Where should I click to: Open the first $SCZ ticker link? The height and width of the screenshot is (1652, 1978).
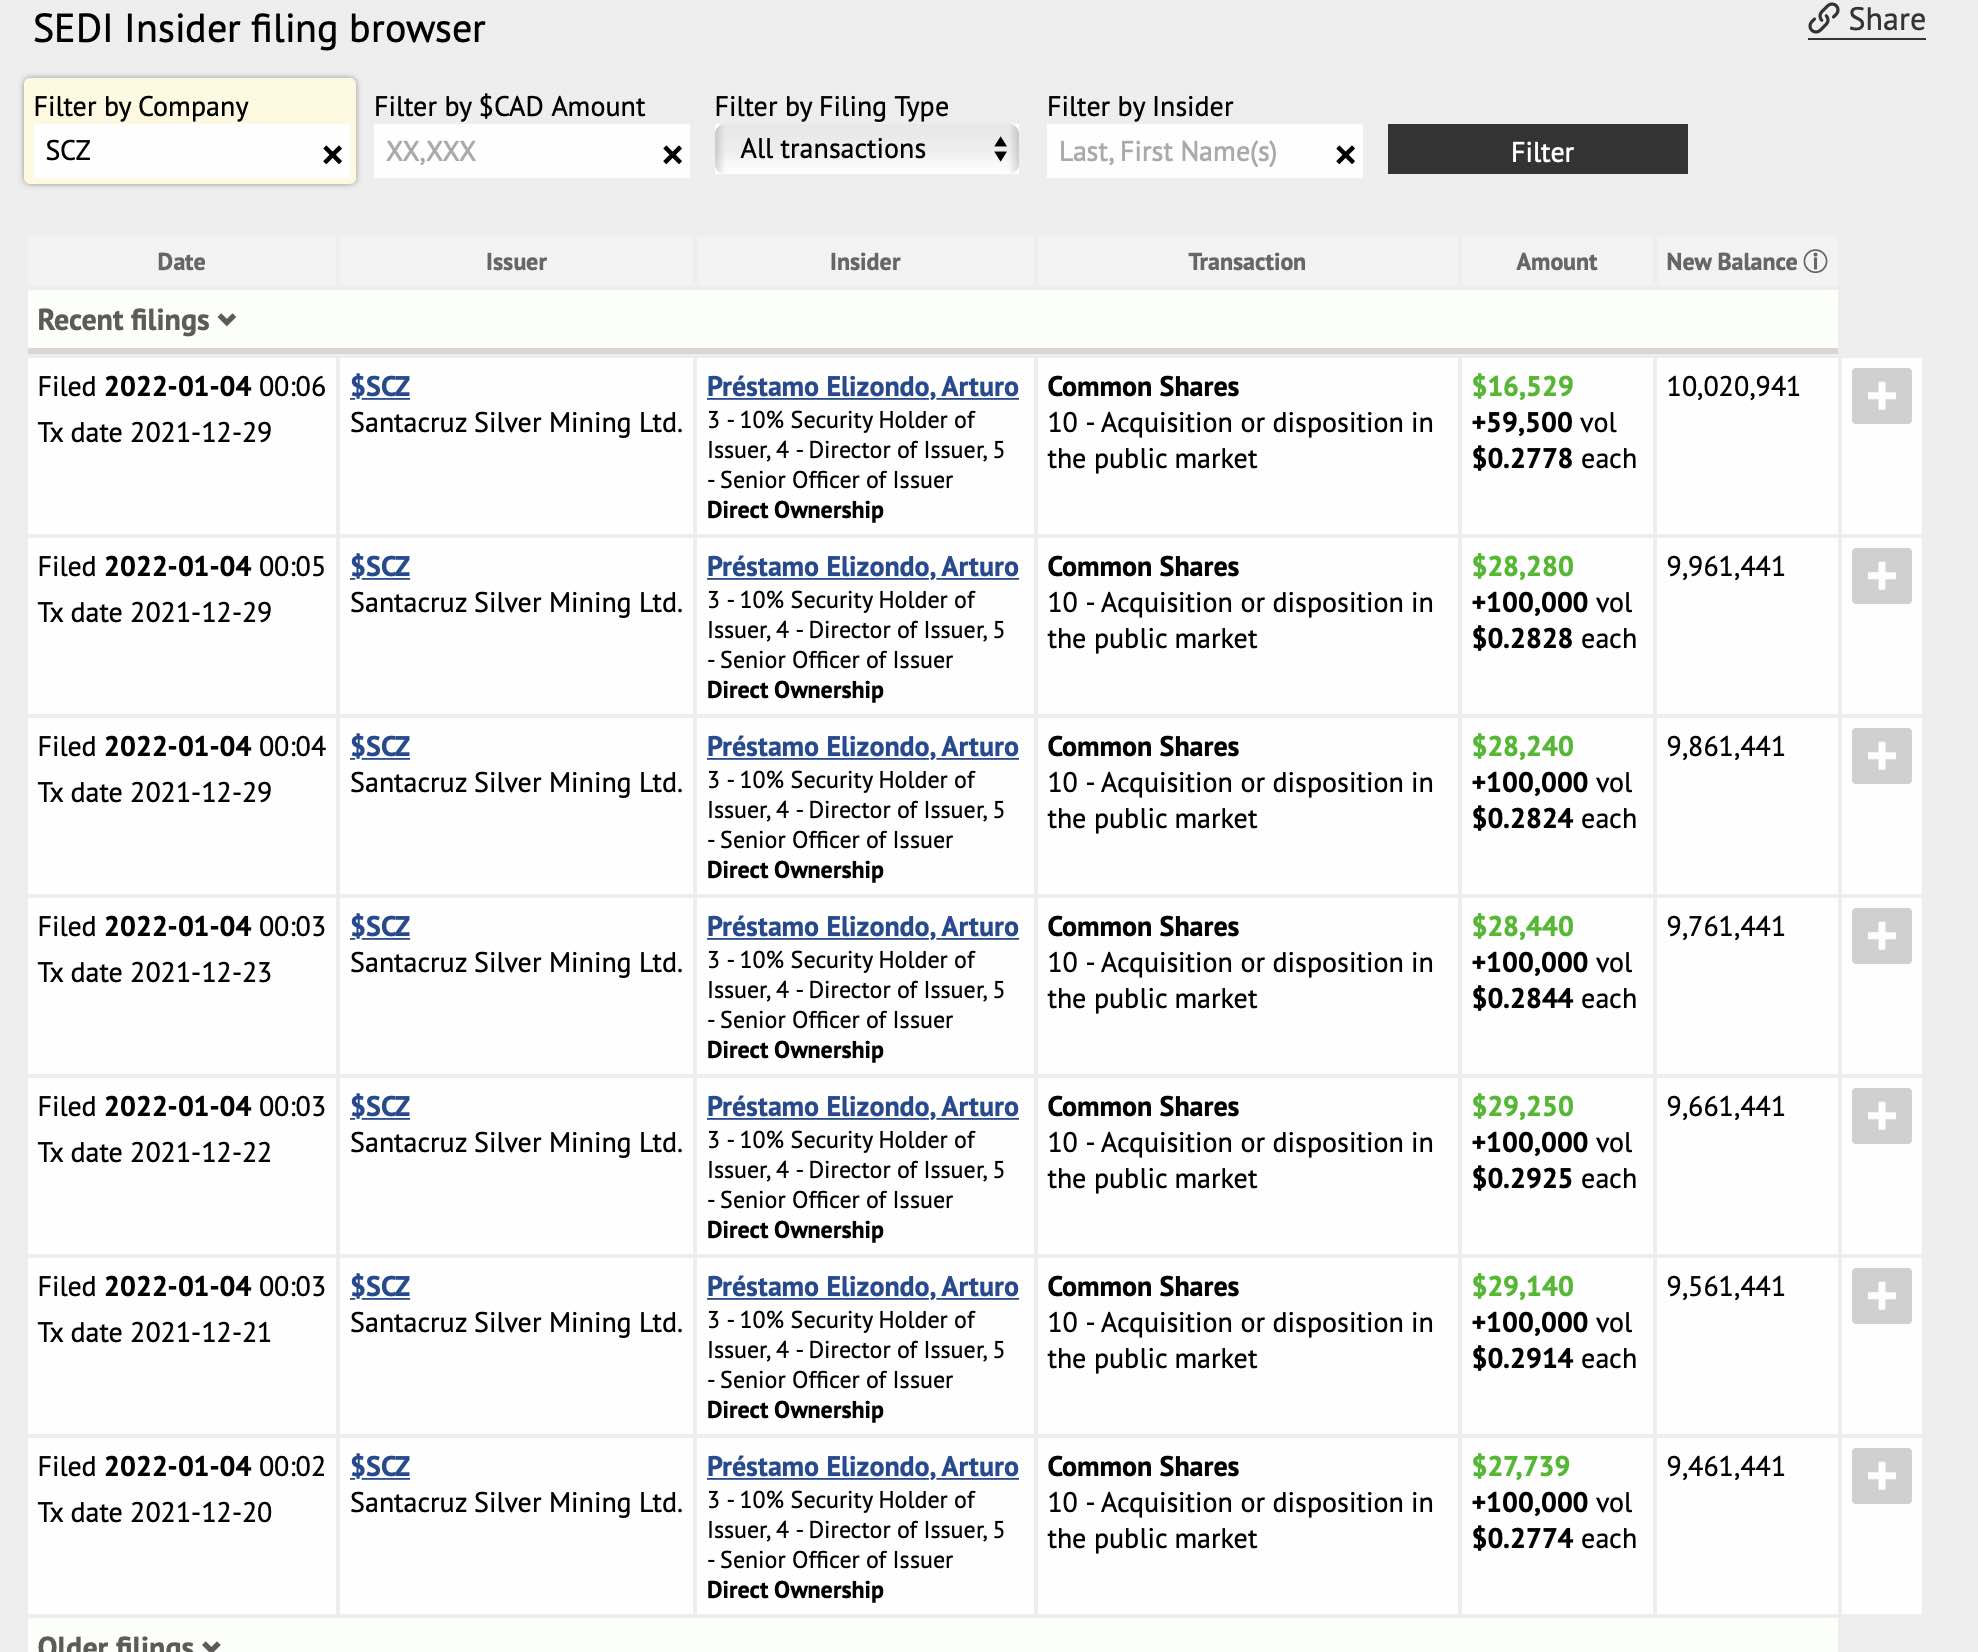[379, 387]
